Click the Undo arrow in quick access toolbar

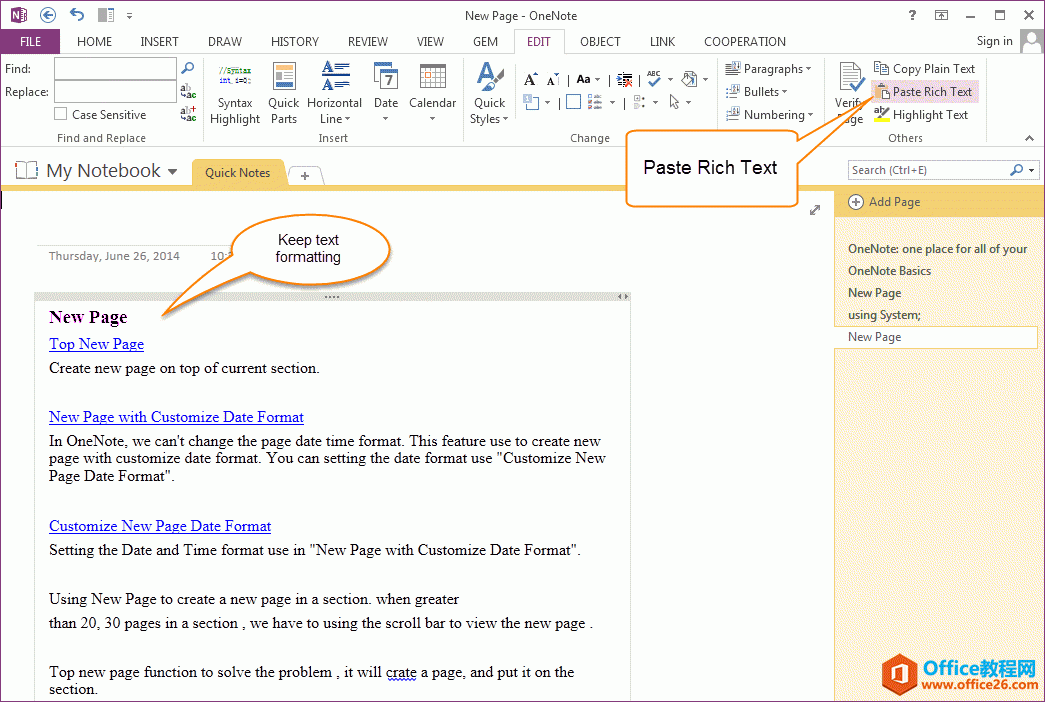[77, 15]
